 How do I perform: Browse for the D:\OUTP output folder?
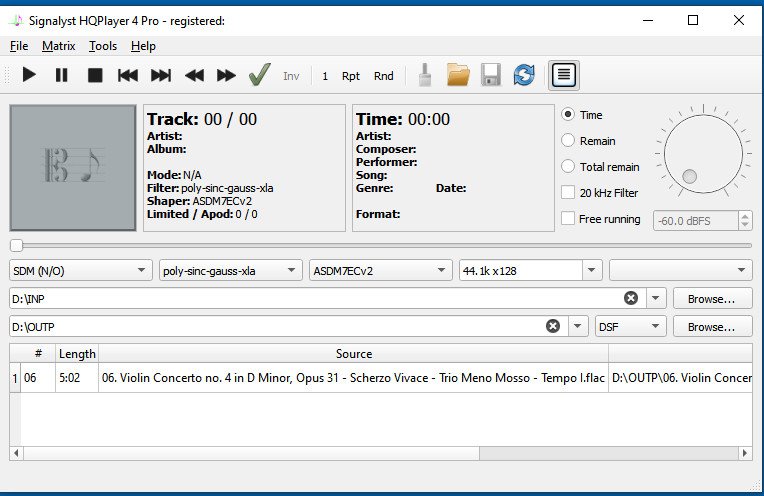(x=711, y=327)
